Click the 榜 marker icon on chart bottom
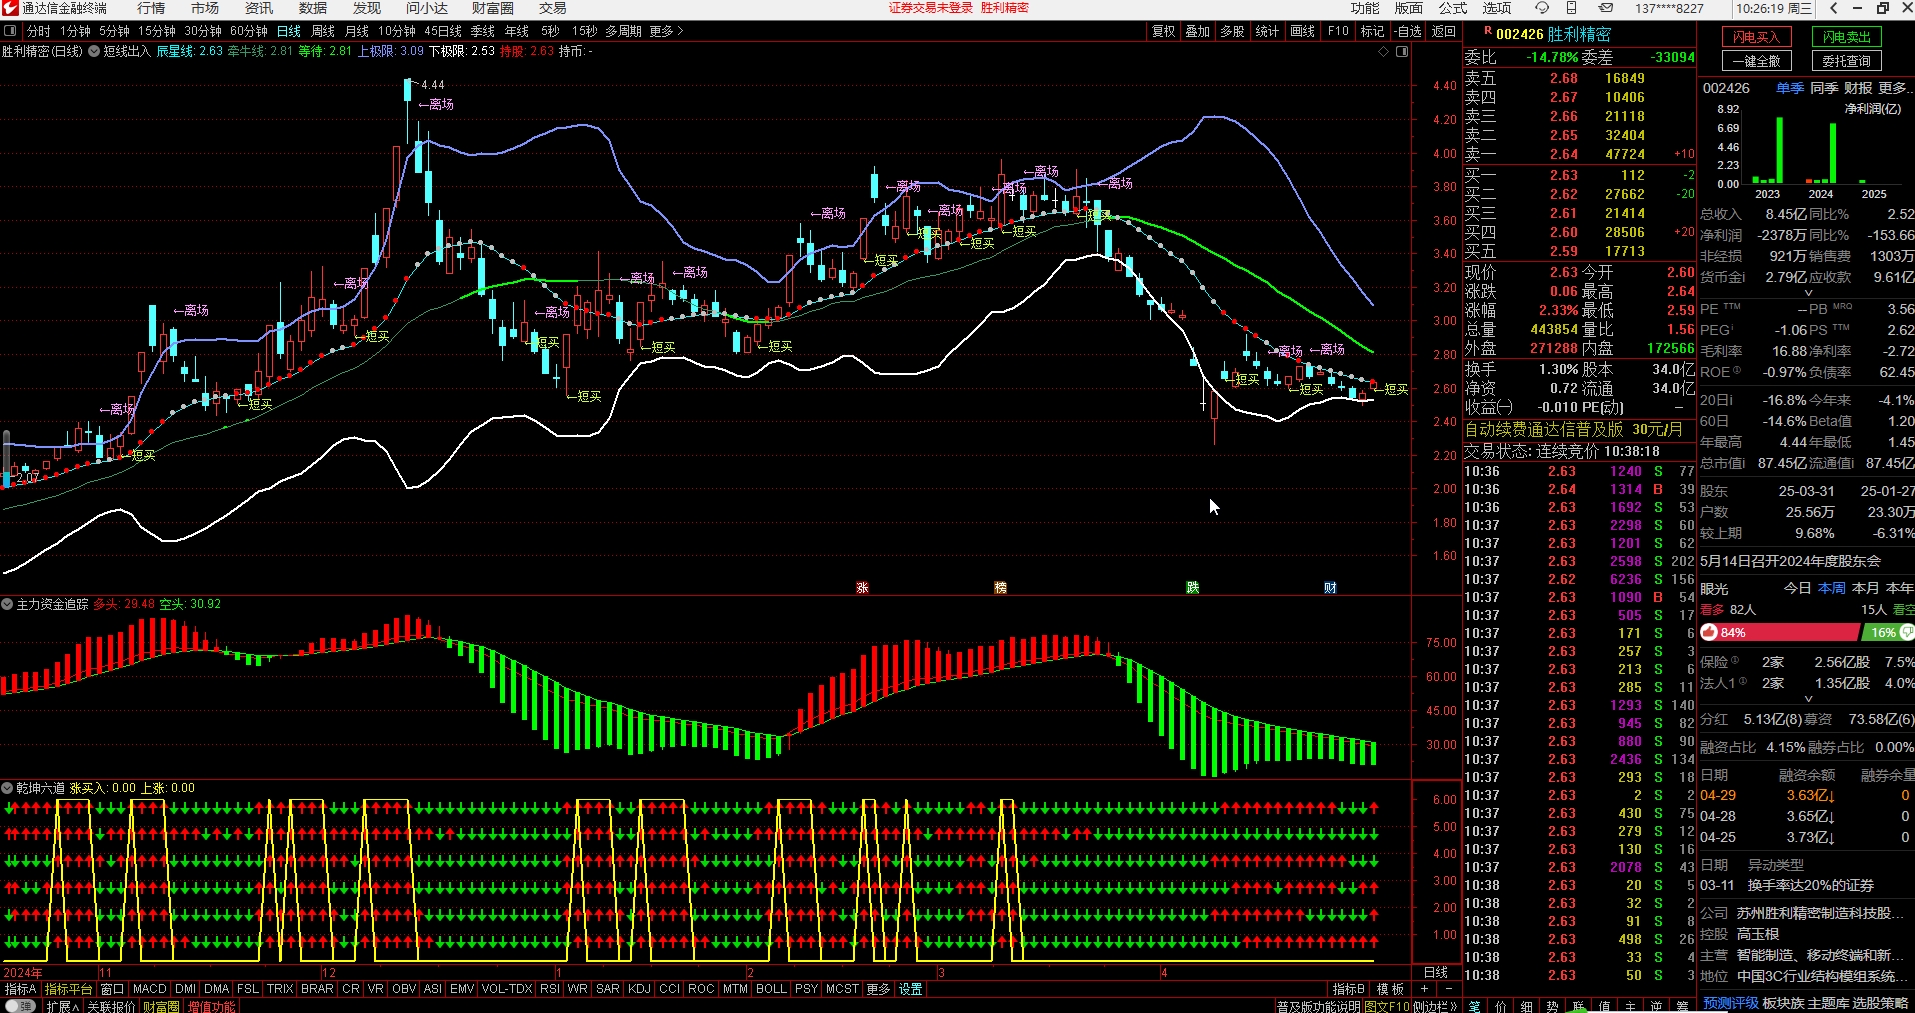1915x1013 pixels. (1000, 588)
